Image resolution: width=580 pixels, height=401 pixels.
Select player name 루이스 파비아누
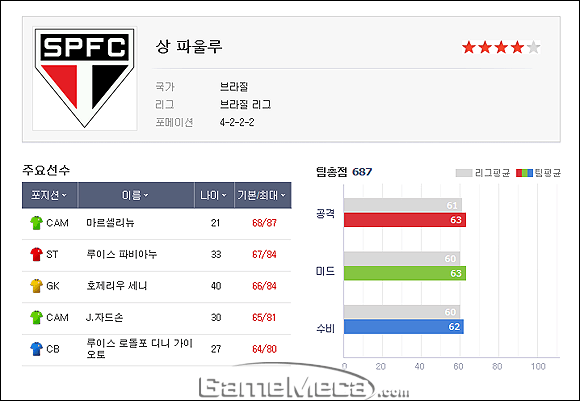tap(121, 254)
